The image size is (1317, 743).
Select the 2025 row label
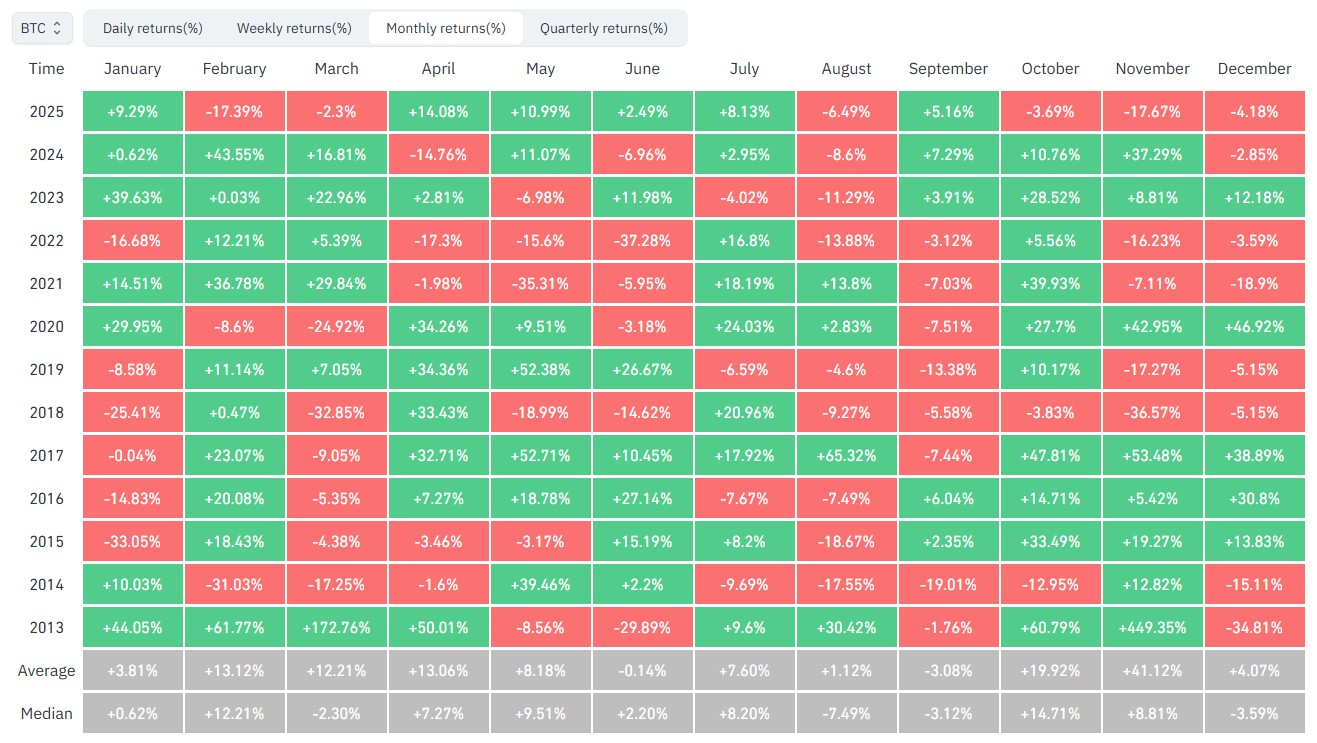[x=46, y=112]
